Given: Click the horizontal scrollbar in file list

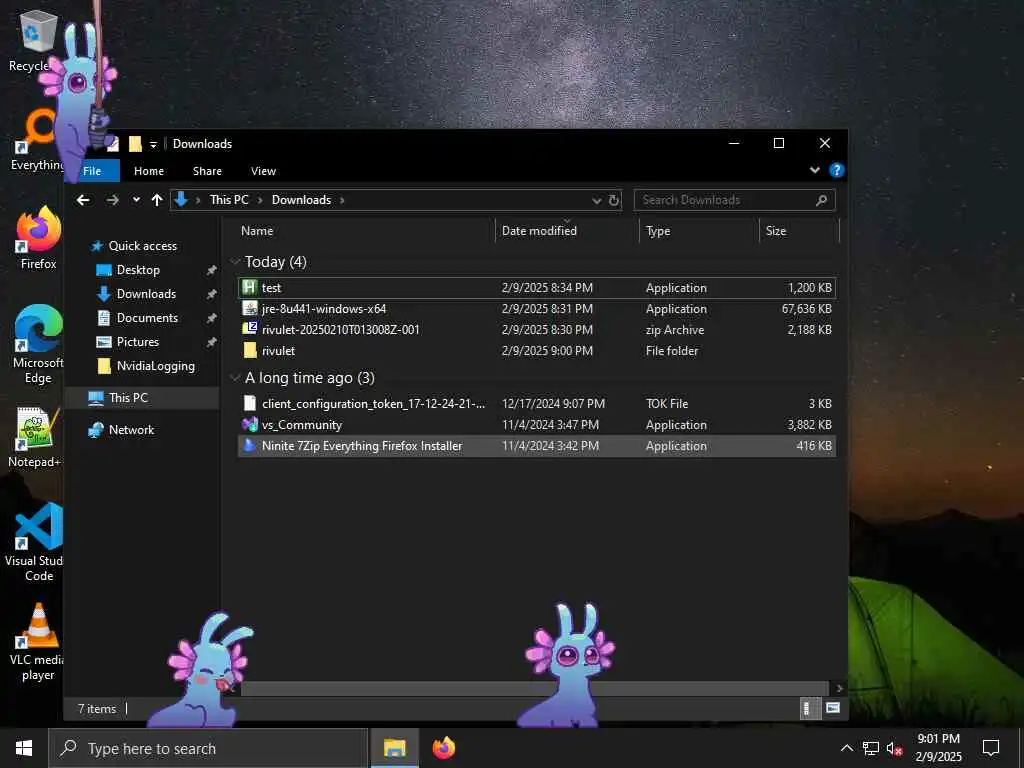Looking at the screenshot, I should tap(534, 688).
